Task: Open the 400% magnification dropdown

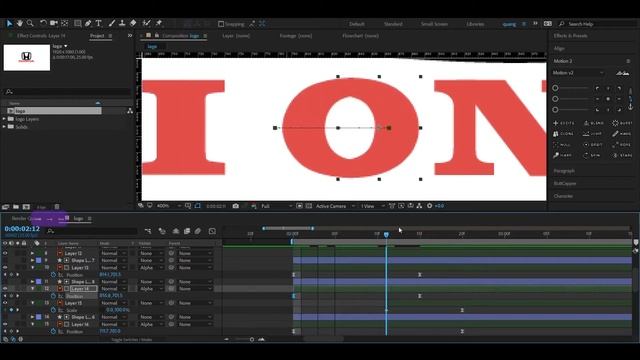Action: (x=169, y=206)
